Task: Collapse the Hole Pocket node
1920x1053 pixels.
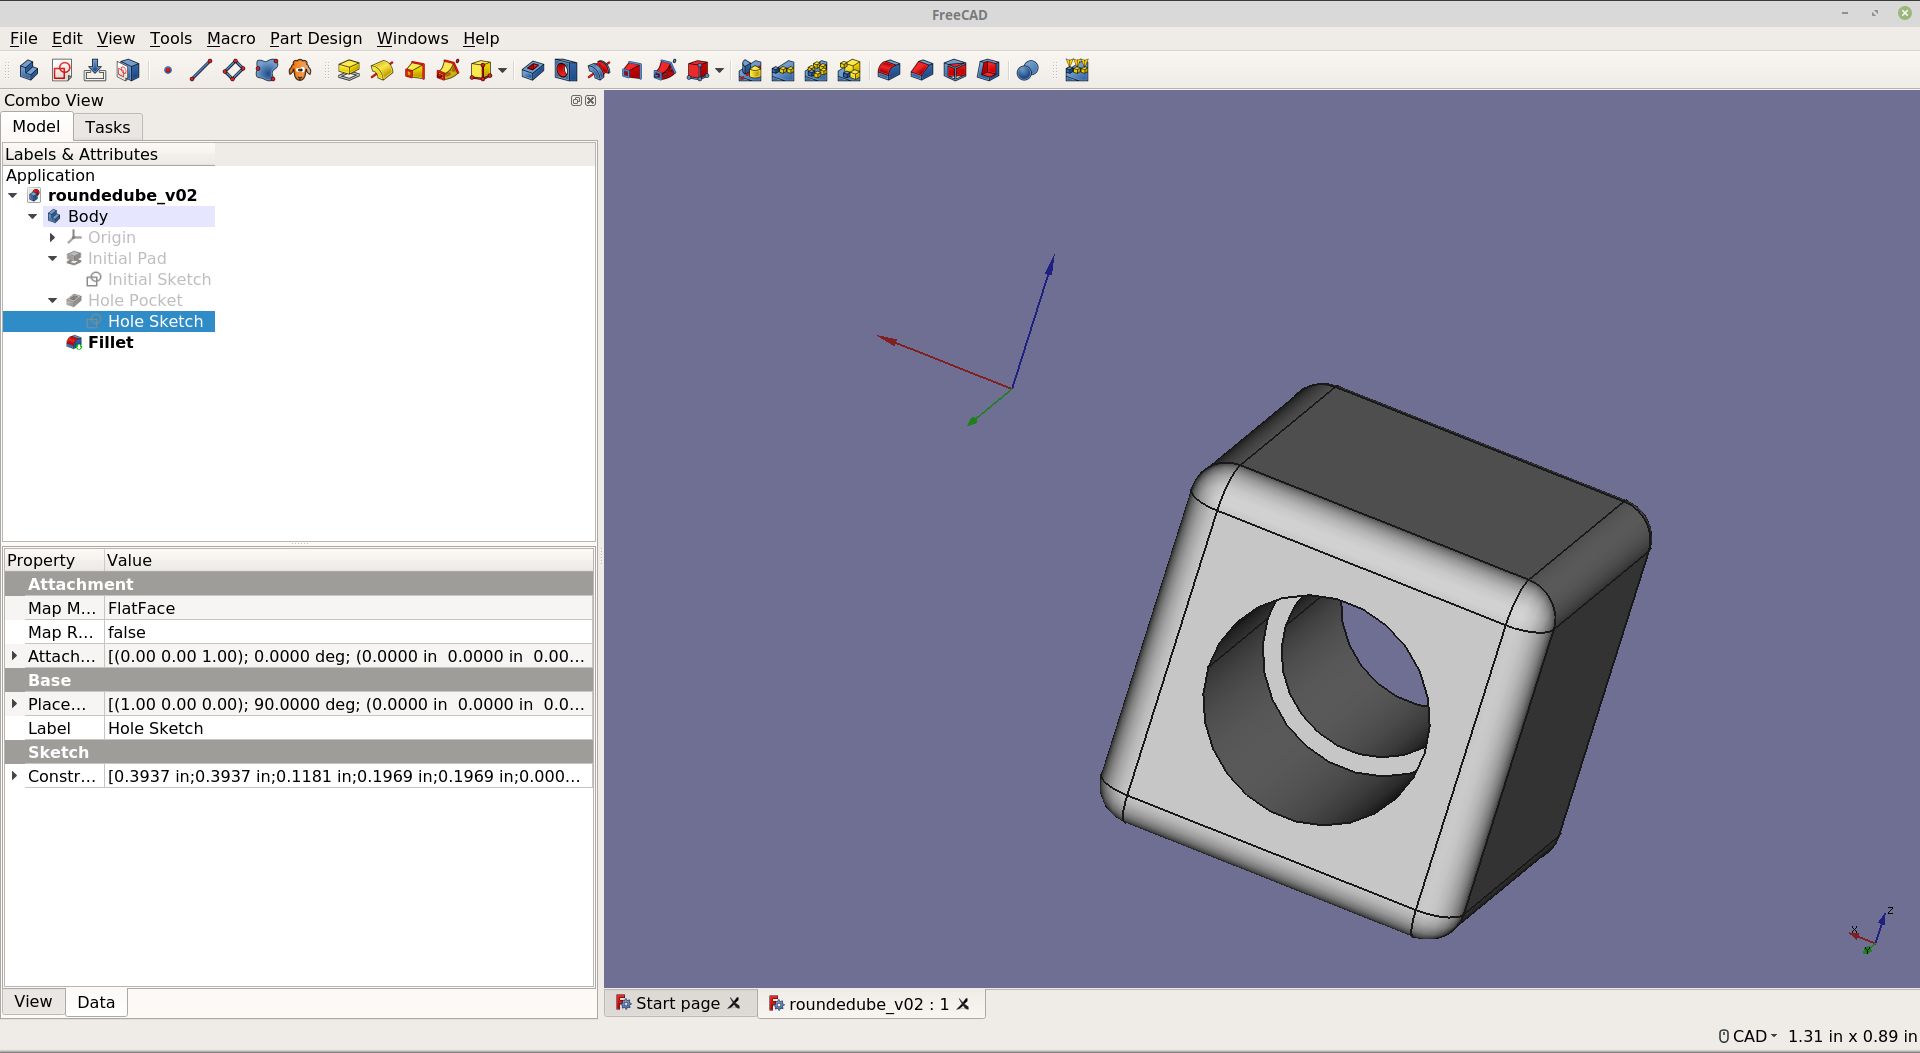Action: coord(53,300)
